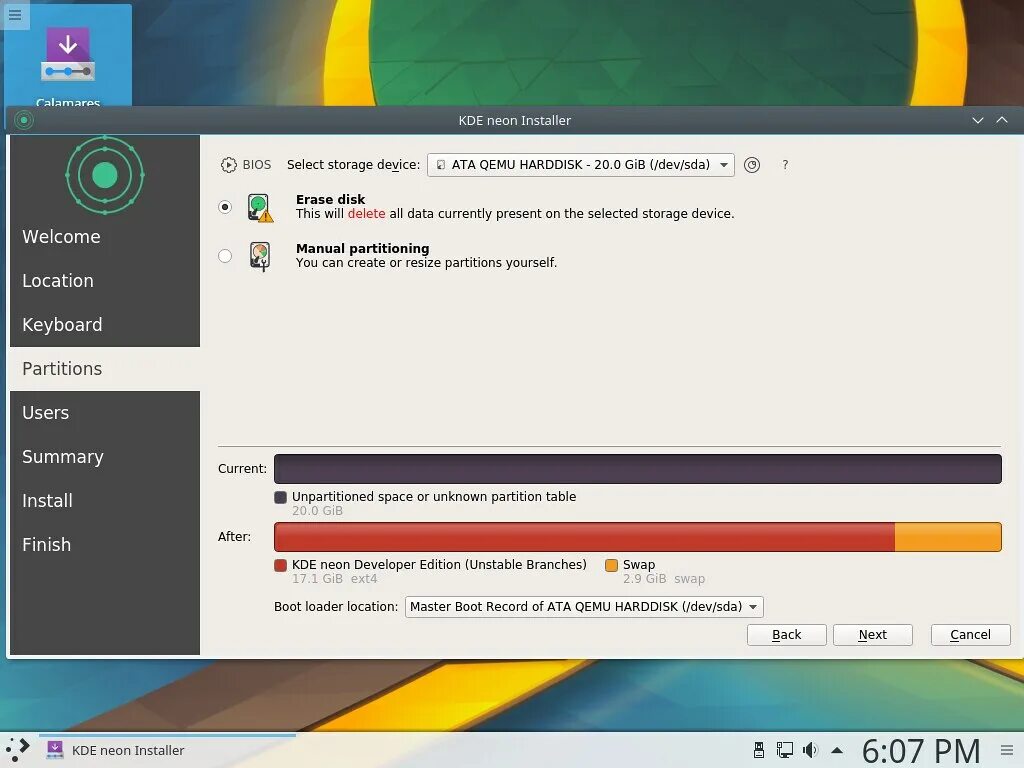Click the KDE neon logo in sidebar
Viewport: 1024px width, 768px height.
coord(104,175)
